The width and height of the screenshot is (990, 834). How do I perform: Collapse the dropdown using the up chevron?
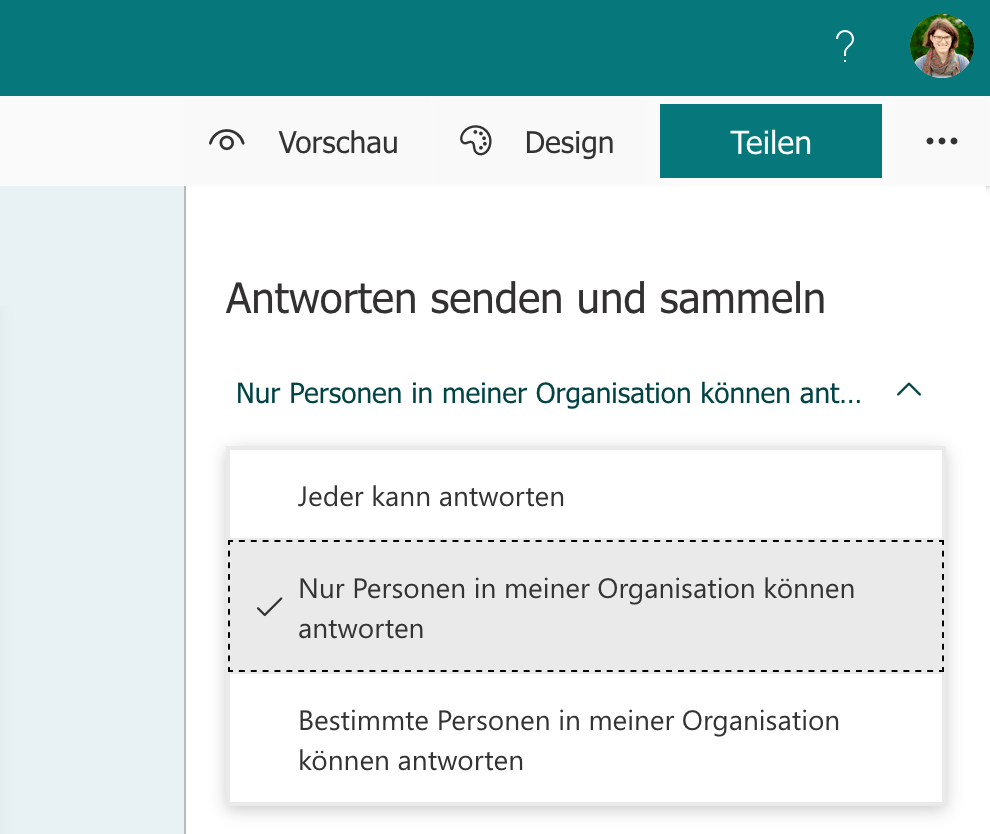pos(908,391)
